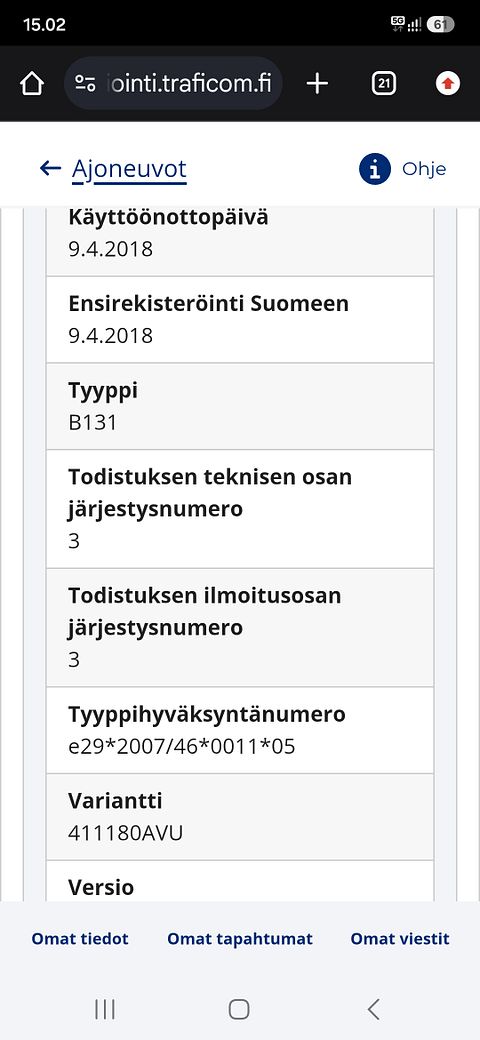The width and height of the screenshot is (480, 1040).
Task: Tap Android recent apps button
Action: (x=105, y=1009)
